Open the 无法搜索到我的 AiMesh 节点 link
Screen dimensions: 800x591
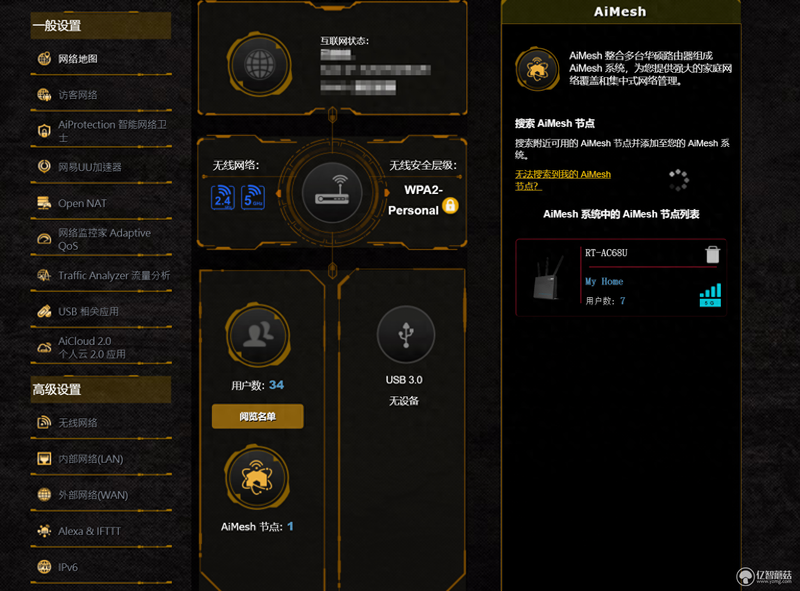pos(563,180)
